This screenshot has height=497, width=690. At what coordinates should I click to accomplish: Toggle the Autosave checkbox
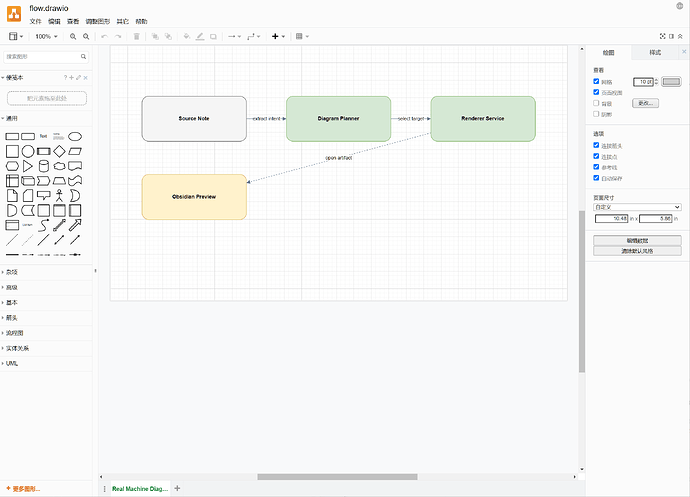click(596, 178)
